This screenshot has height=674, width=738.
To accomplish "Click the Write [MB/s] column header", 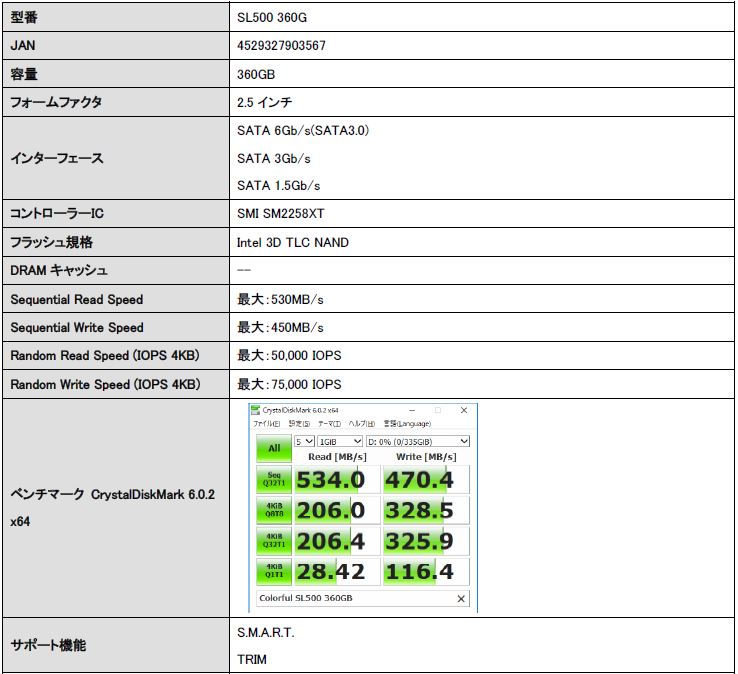I will tap(426, 457).
